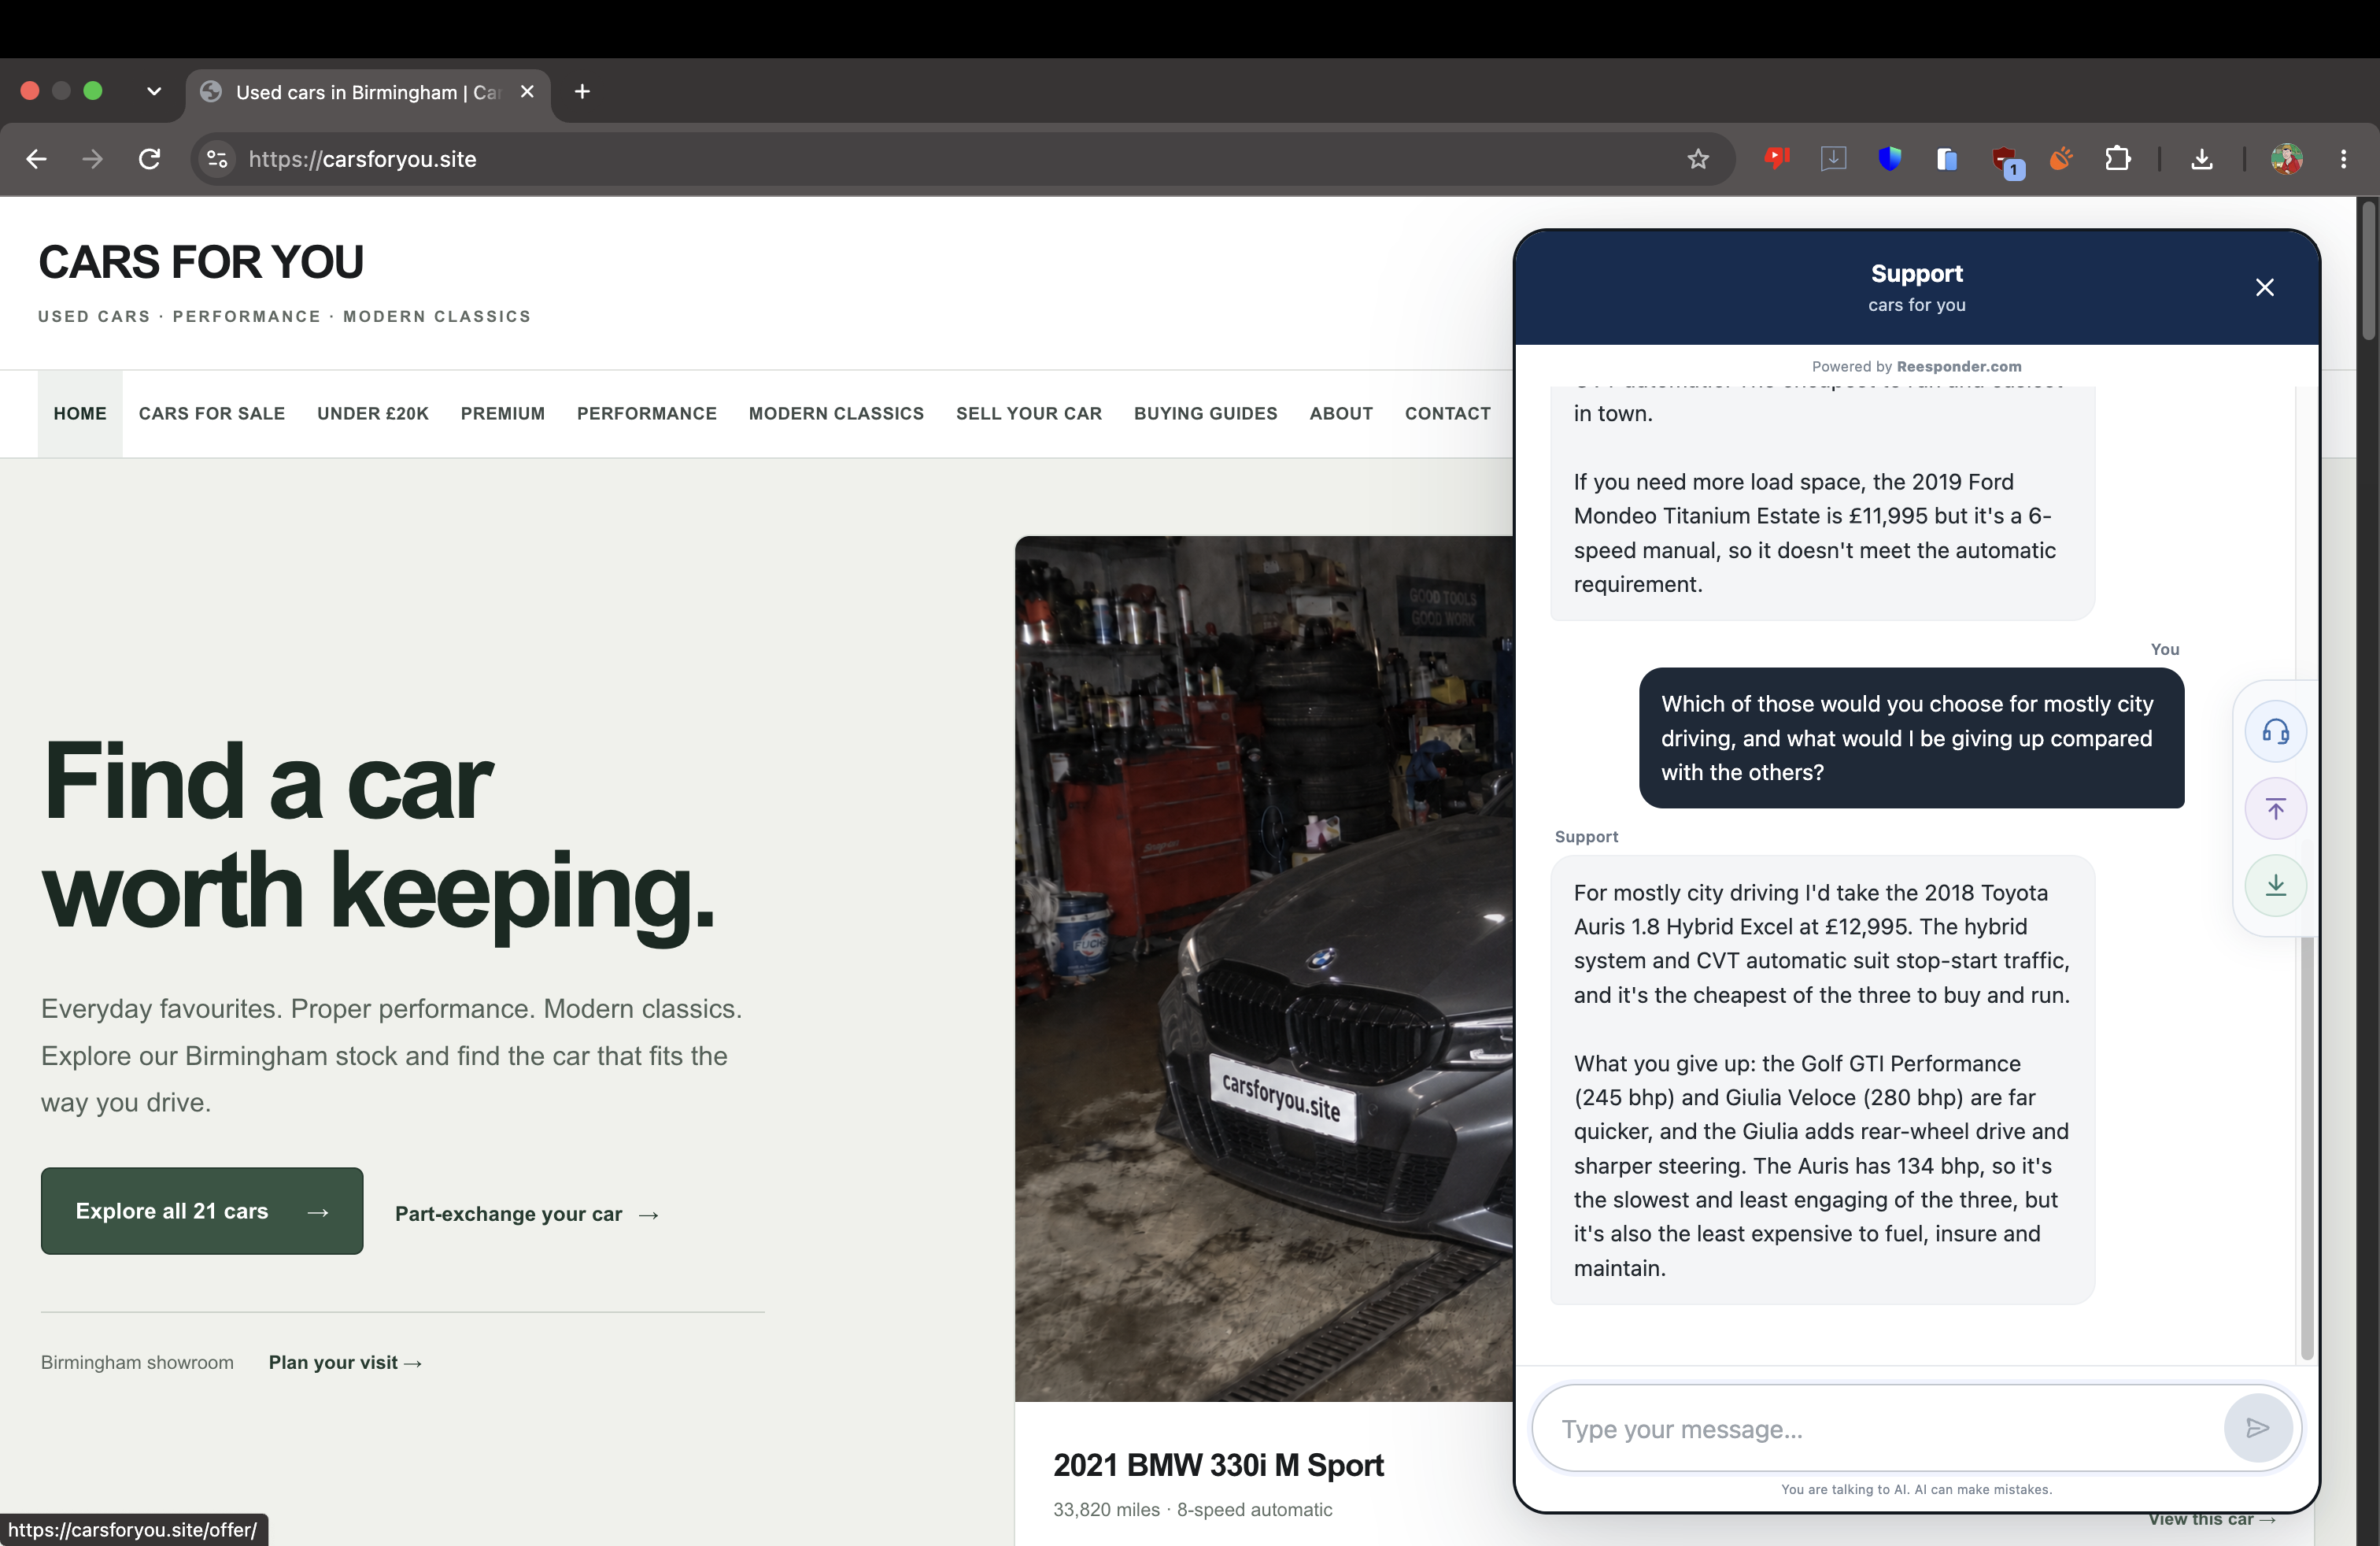Open the Chrome three-dot menu

2343,159
